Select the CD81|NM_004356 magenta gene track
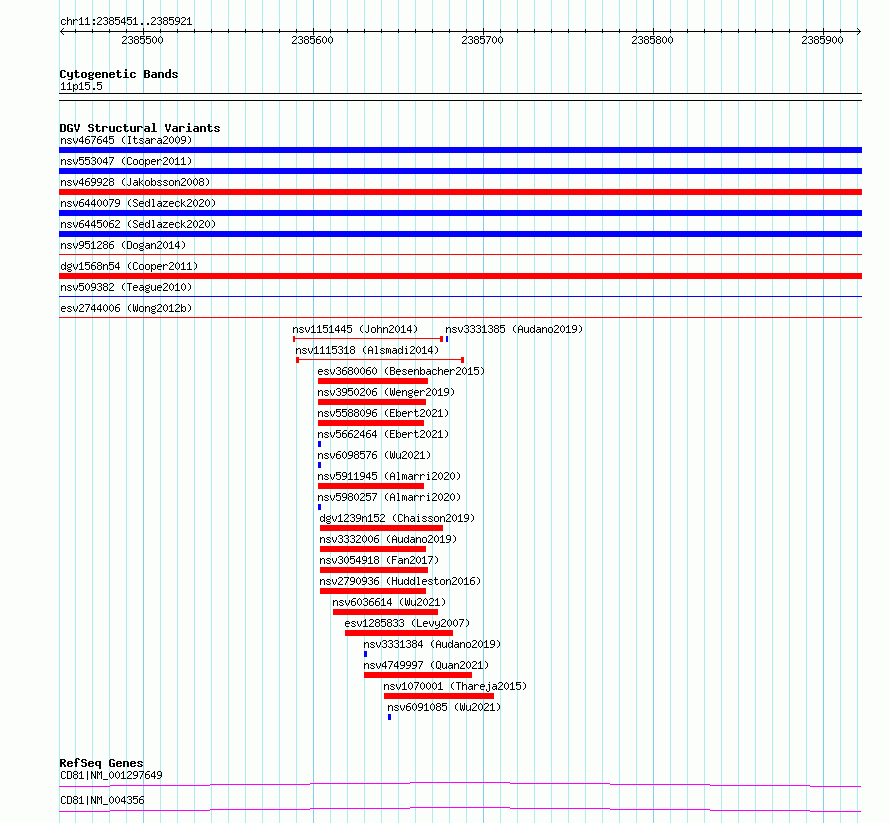 pos(460,809)
